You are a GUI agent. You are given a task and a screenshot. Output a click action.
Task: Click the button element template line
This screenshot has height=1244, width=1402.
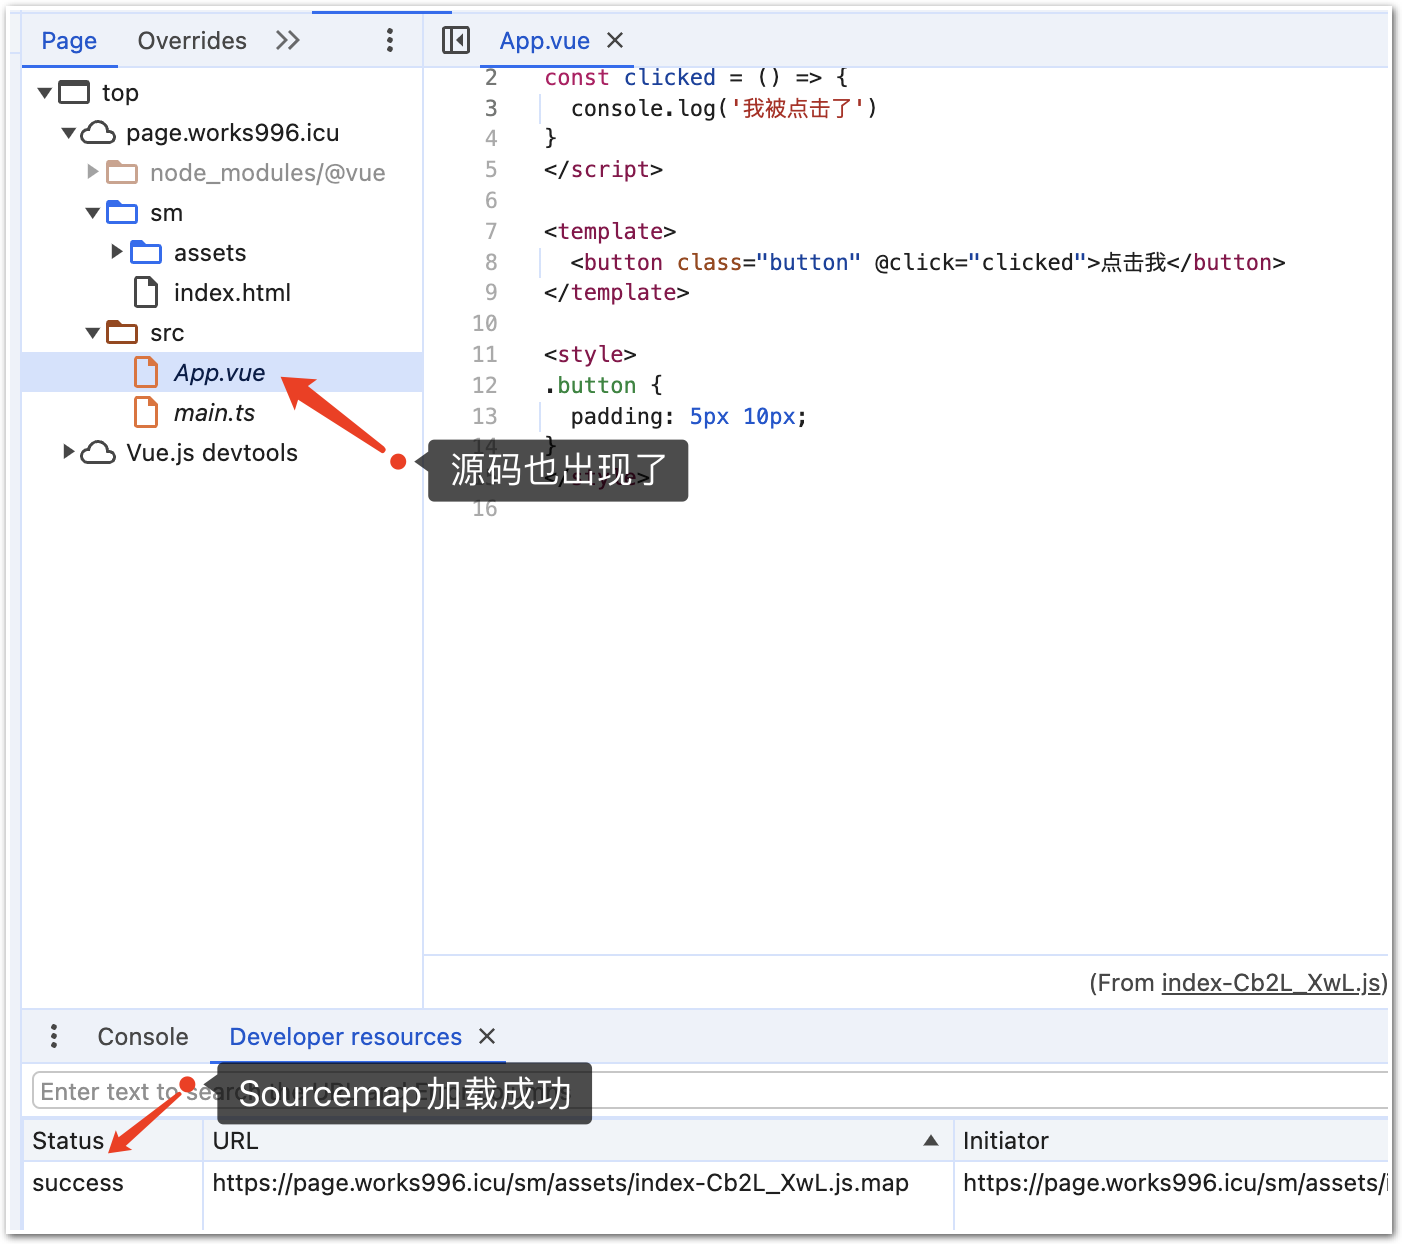(x=928, y=262)
